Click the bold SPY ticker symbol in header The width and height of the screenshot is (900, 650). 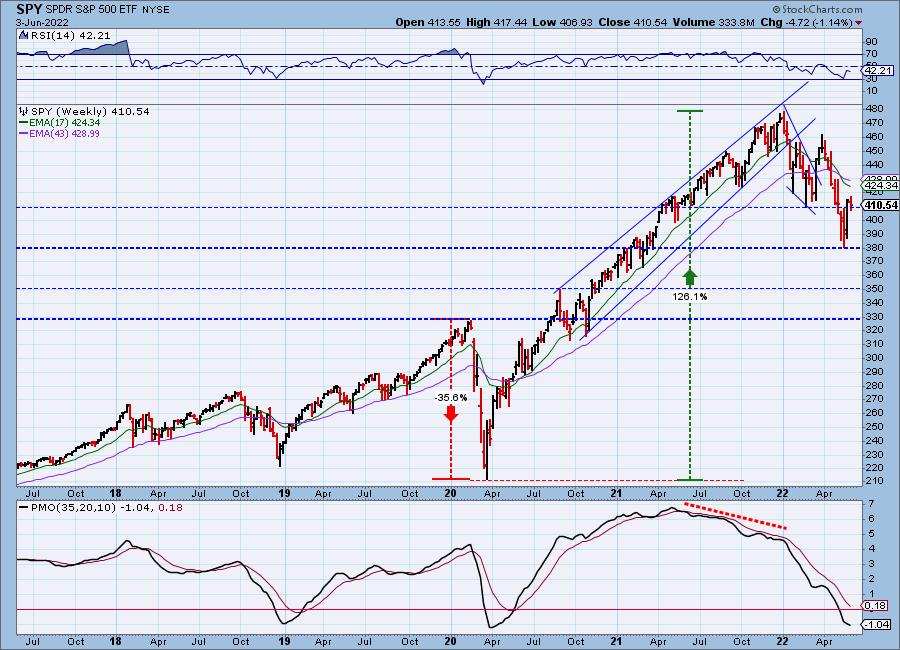(x=29, y=9)
